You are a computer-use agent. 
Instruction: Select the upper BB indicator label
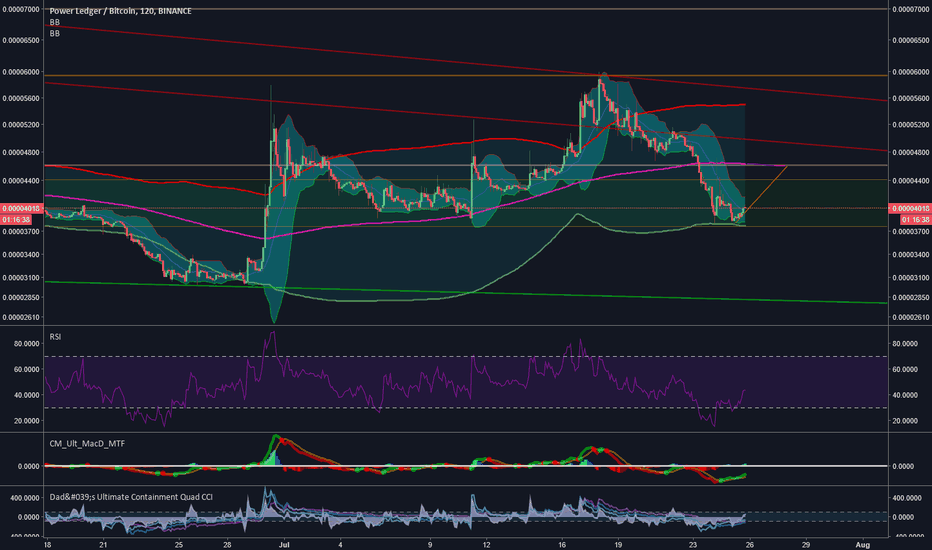(55, 22)
